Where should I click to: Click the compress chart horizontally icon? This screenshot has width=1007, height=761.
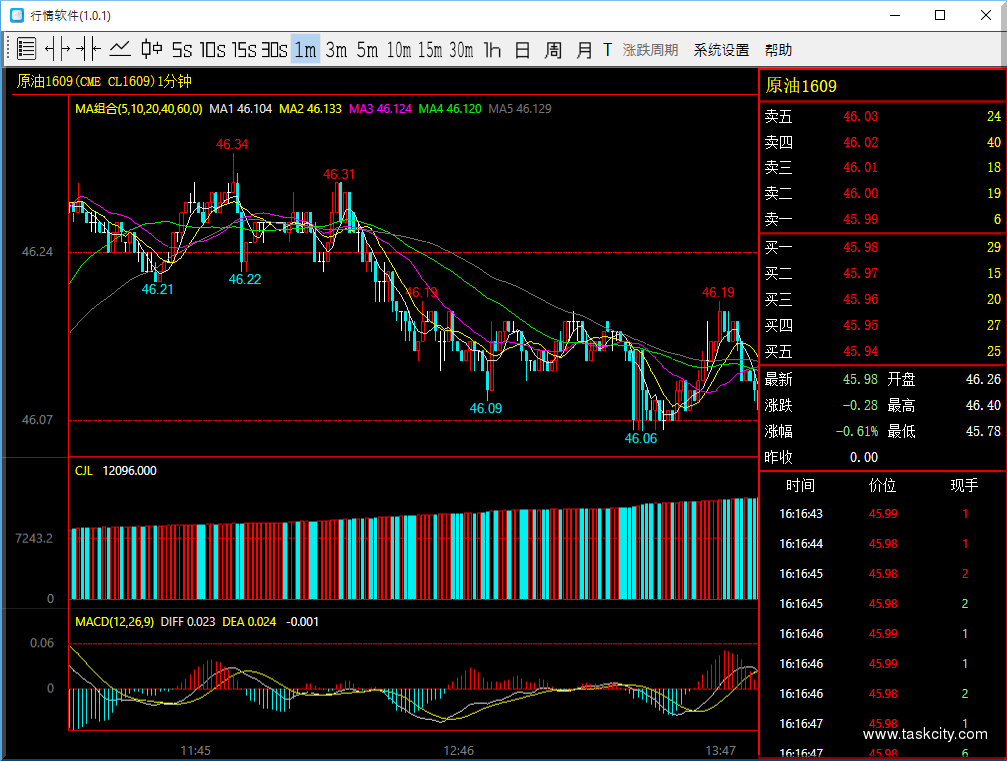tap(88, 49)
